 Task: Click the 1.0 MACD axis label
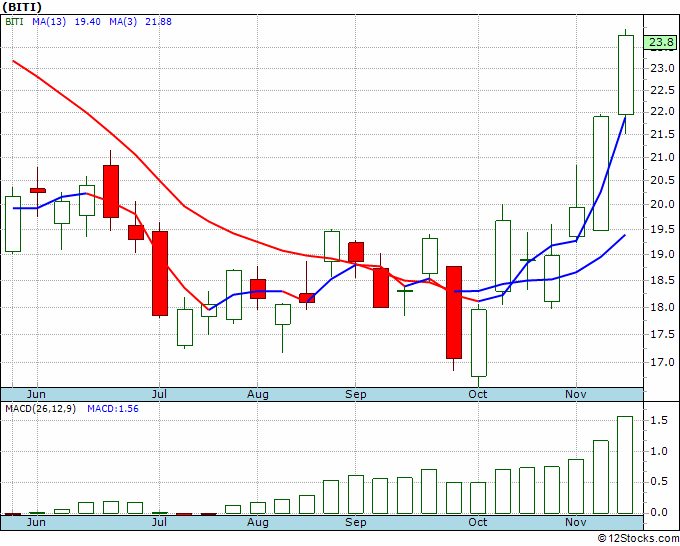pyautogui.click(x=658, y=451)
